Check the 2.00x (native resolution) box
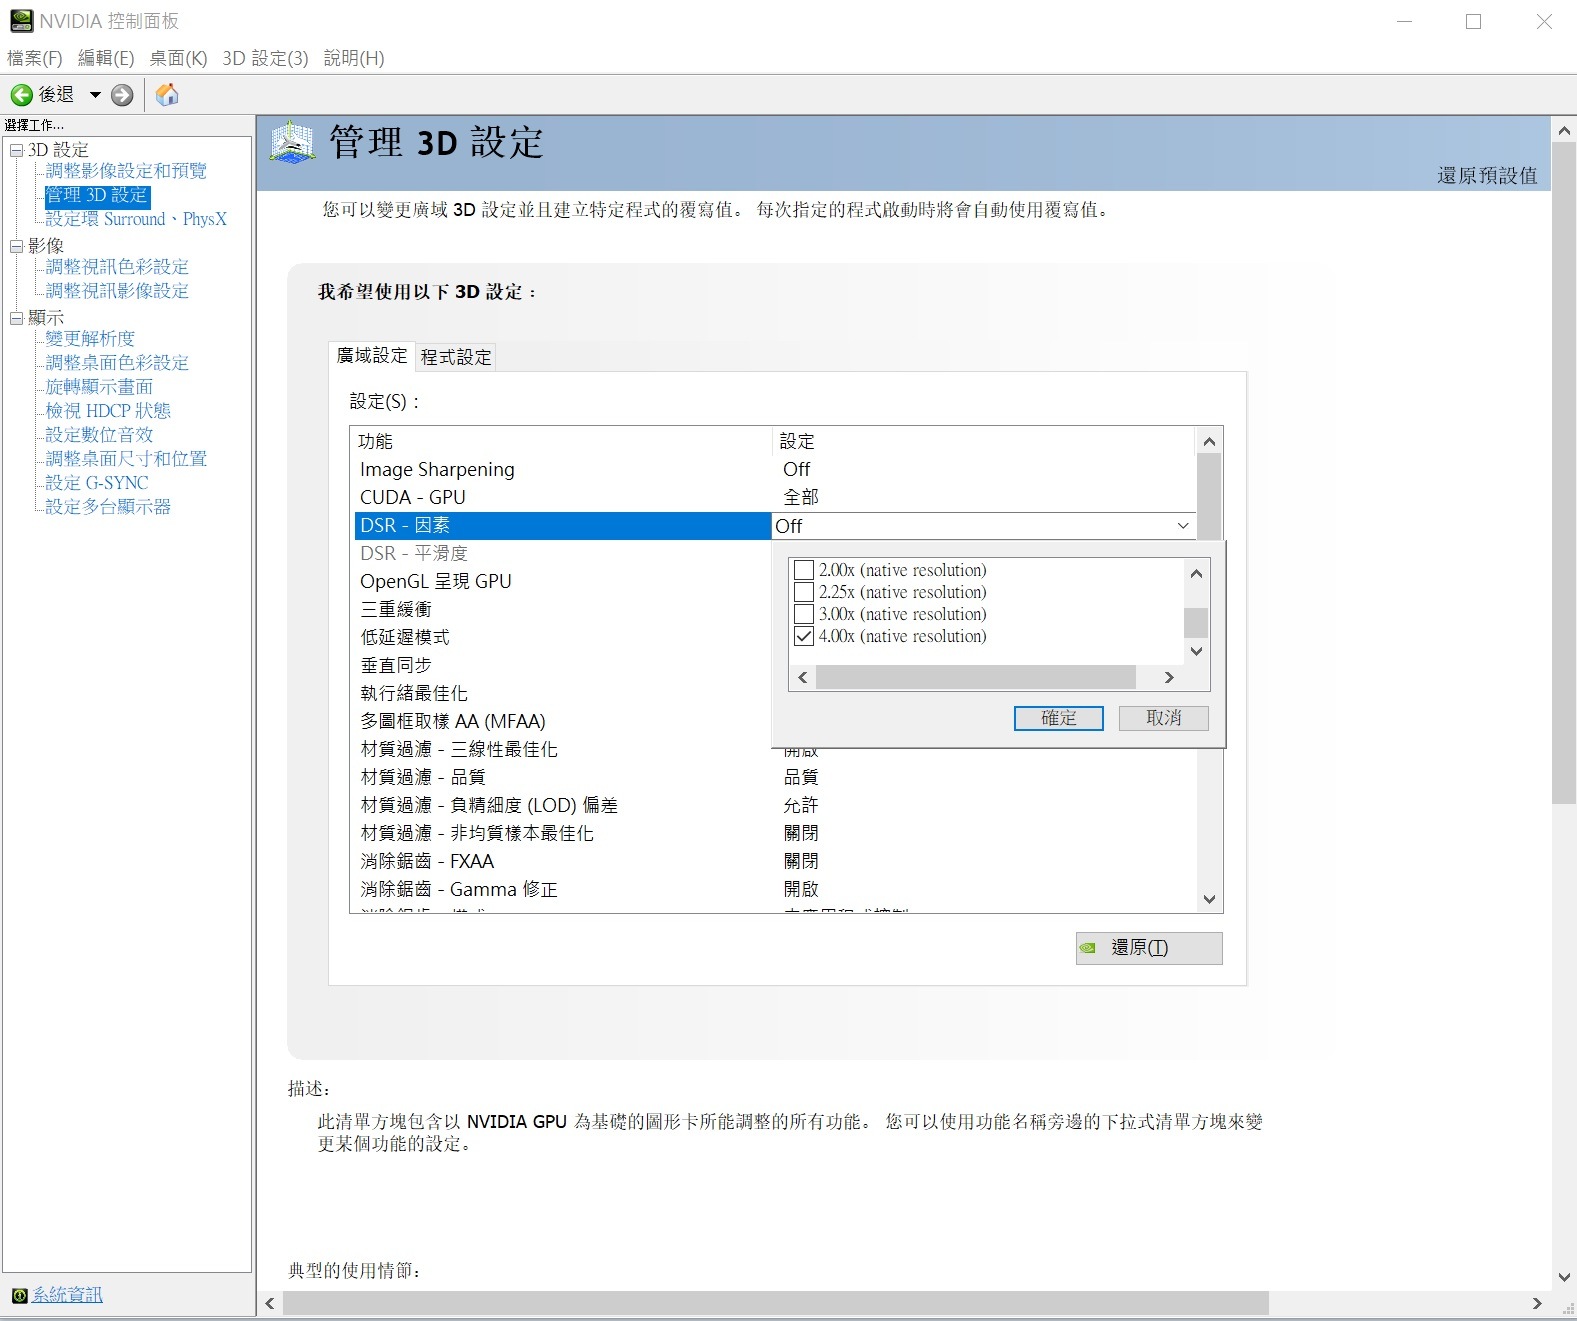1577x1321 pixels. click(x=804, y=570)
